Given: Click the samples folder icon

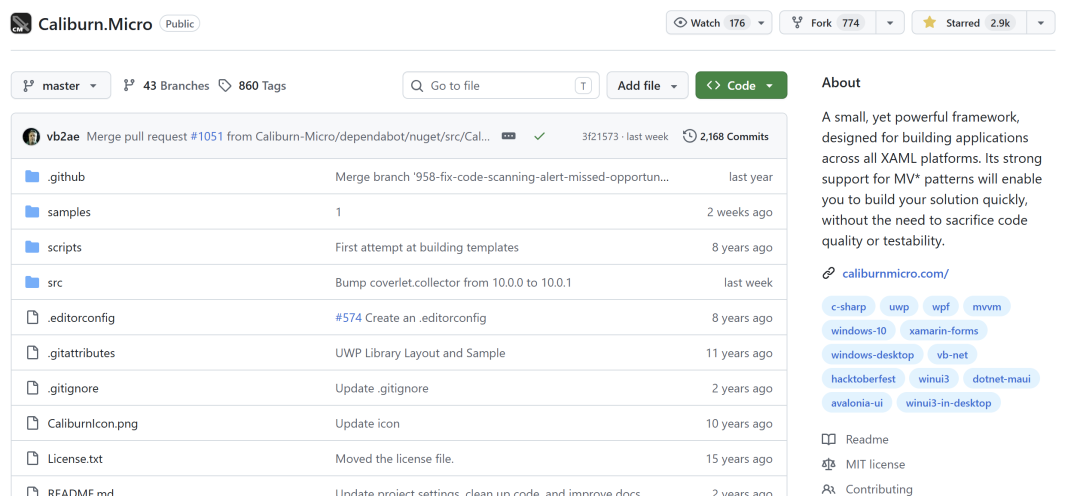Looking at the screenshot, I should [32, 211].
